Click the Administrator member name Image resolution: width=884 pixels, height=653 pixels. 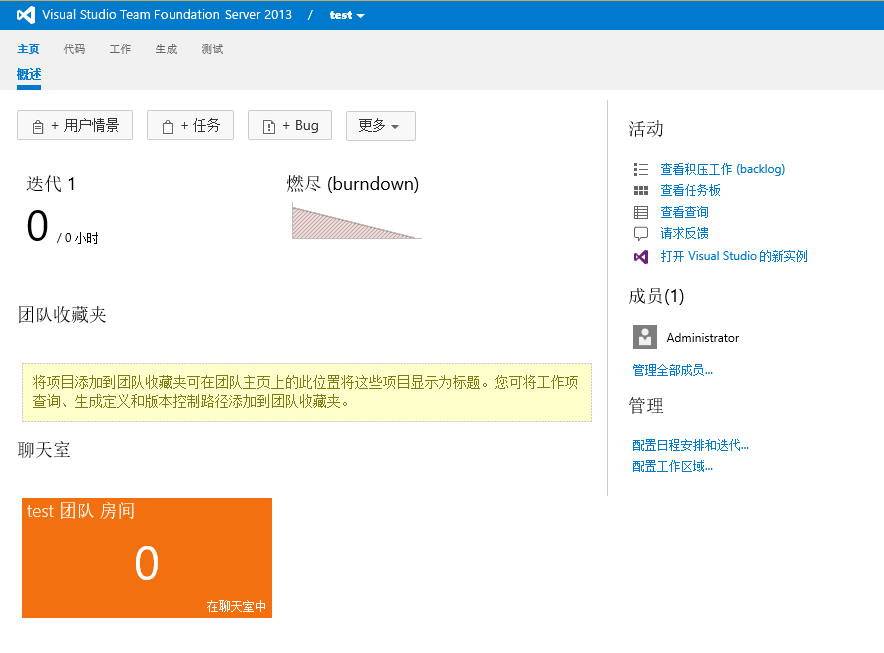702,338
